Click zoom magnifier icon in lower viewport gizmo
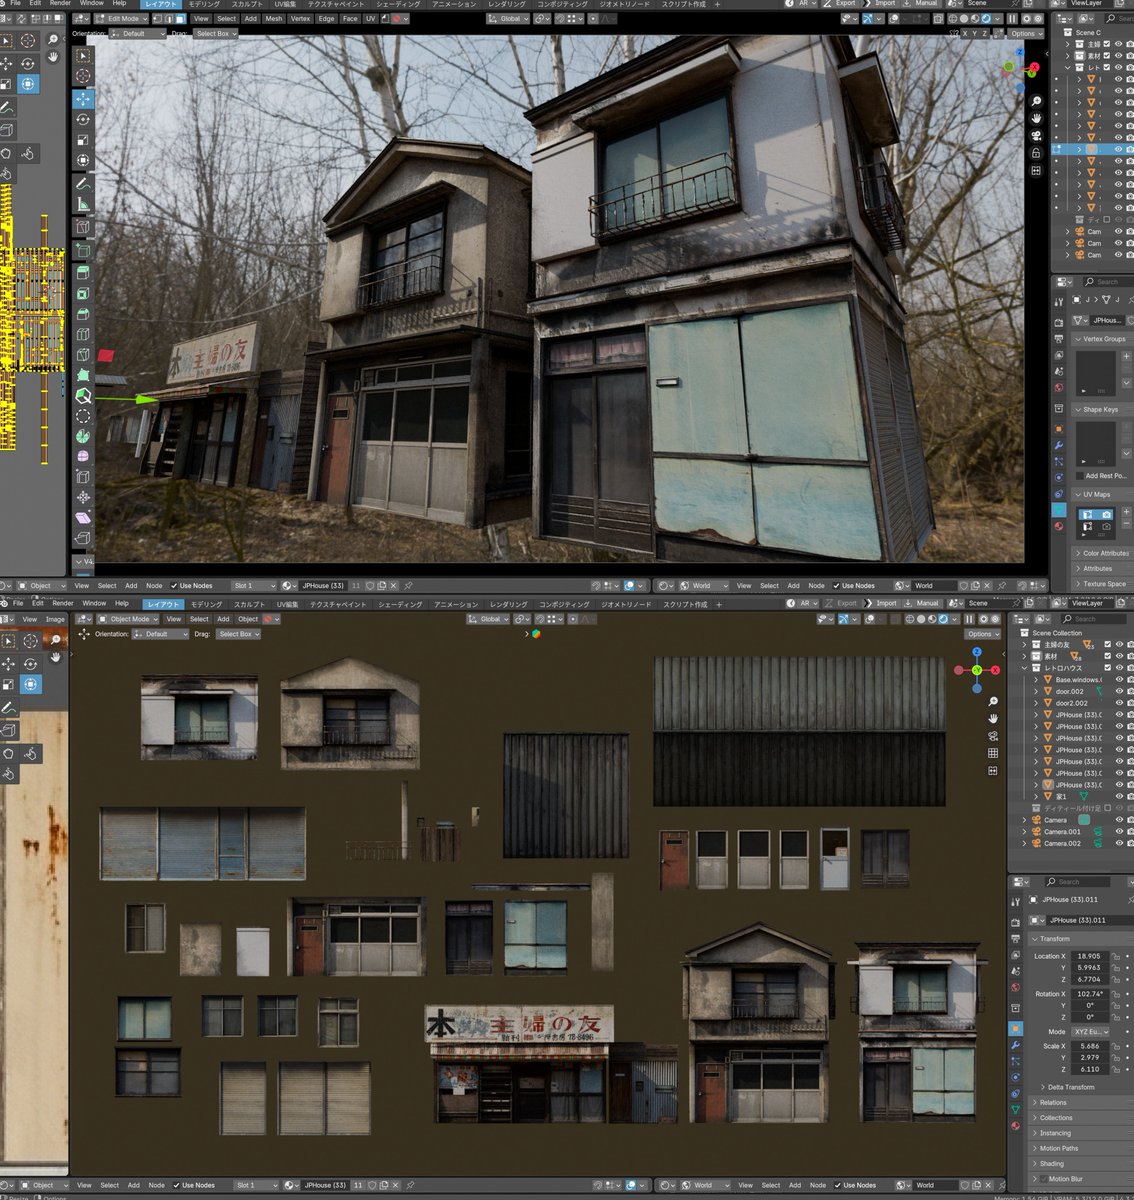 pos(993,702)
